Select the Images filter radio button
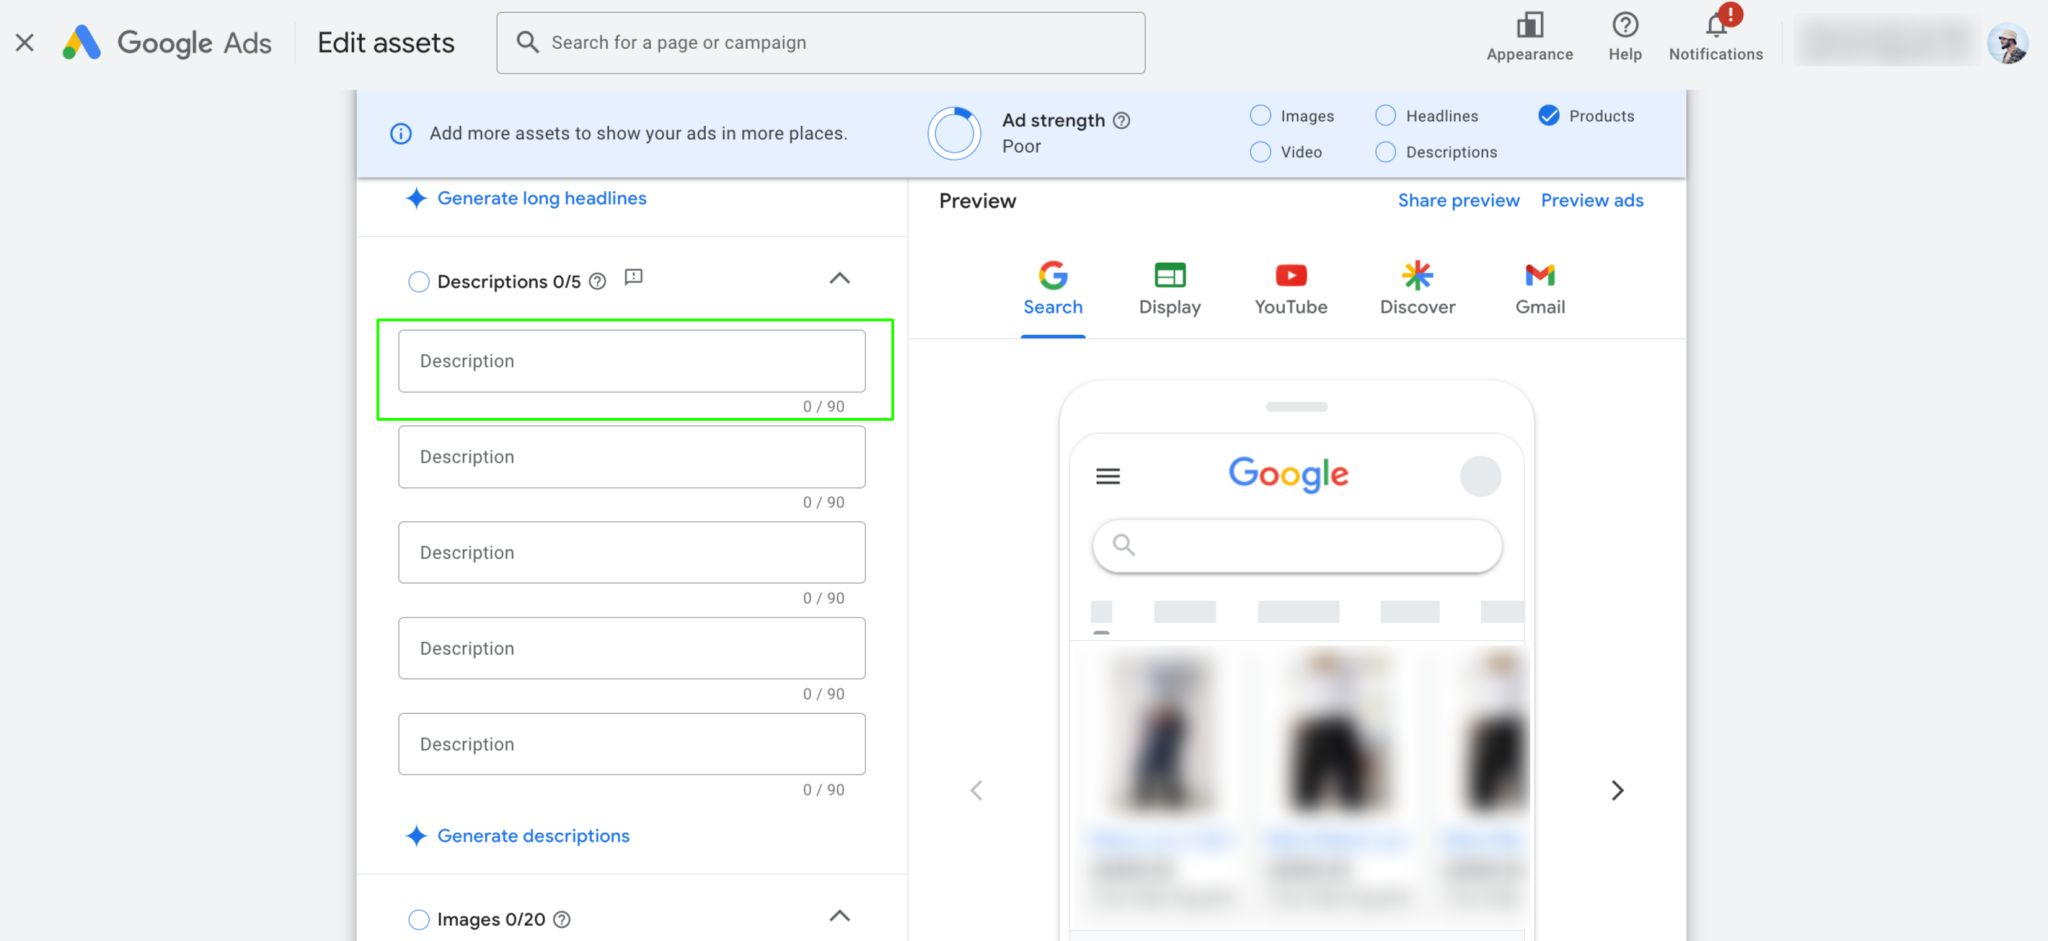Screen dimensions: 2048x941 pyautogui.click(x=1260, y=115)
